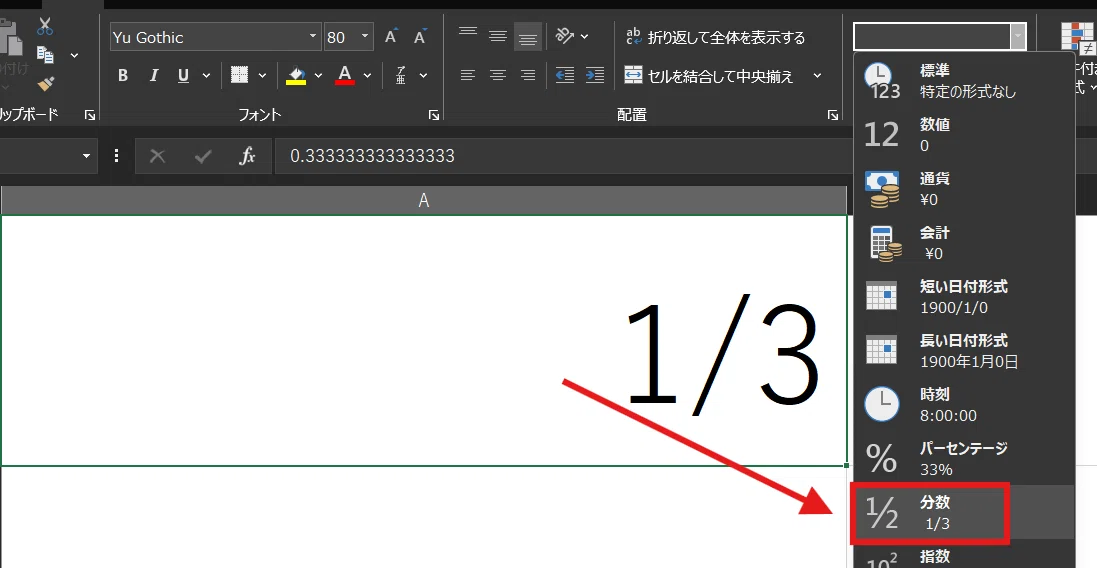Choose 長い日付形式 long date format
Image resolution: width=1097 pixels, height=568 pixels.
pyautogui.click(x=963, y=350)
